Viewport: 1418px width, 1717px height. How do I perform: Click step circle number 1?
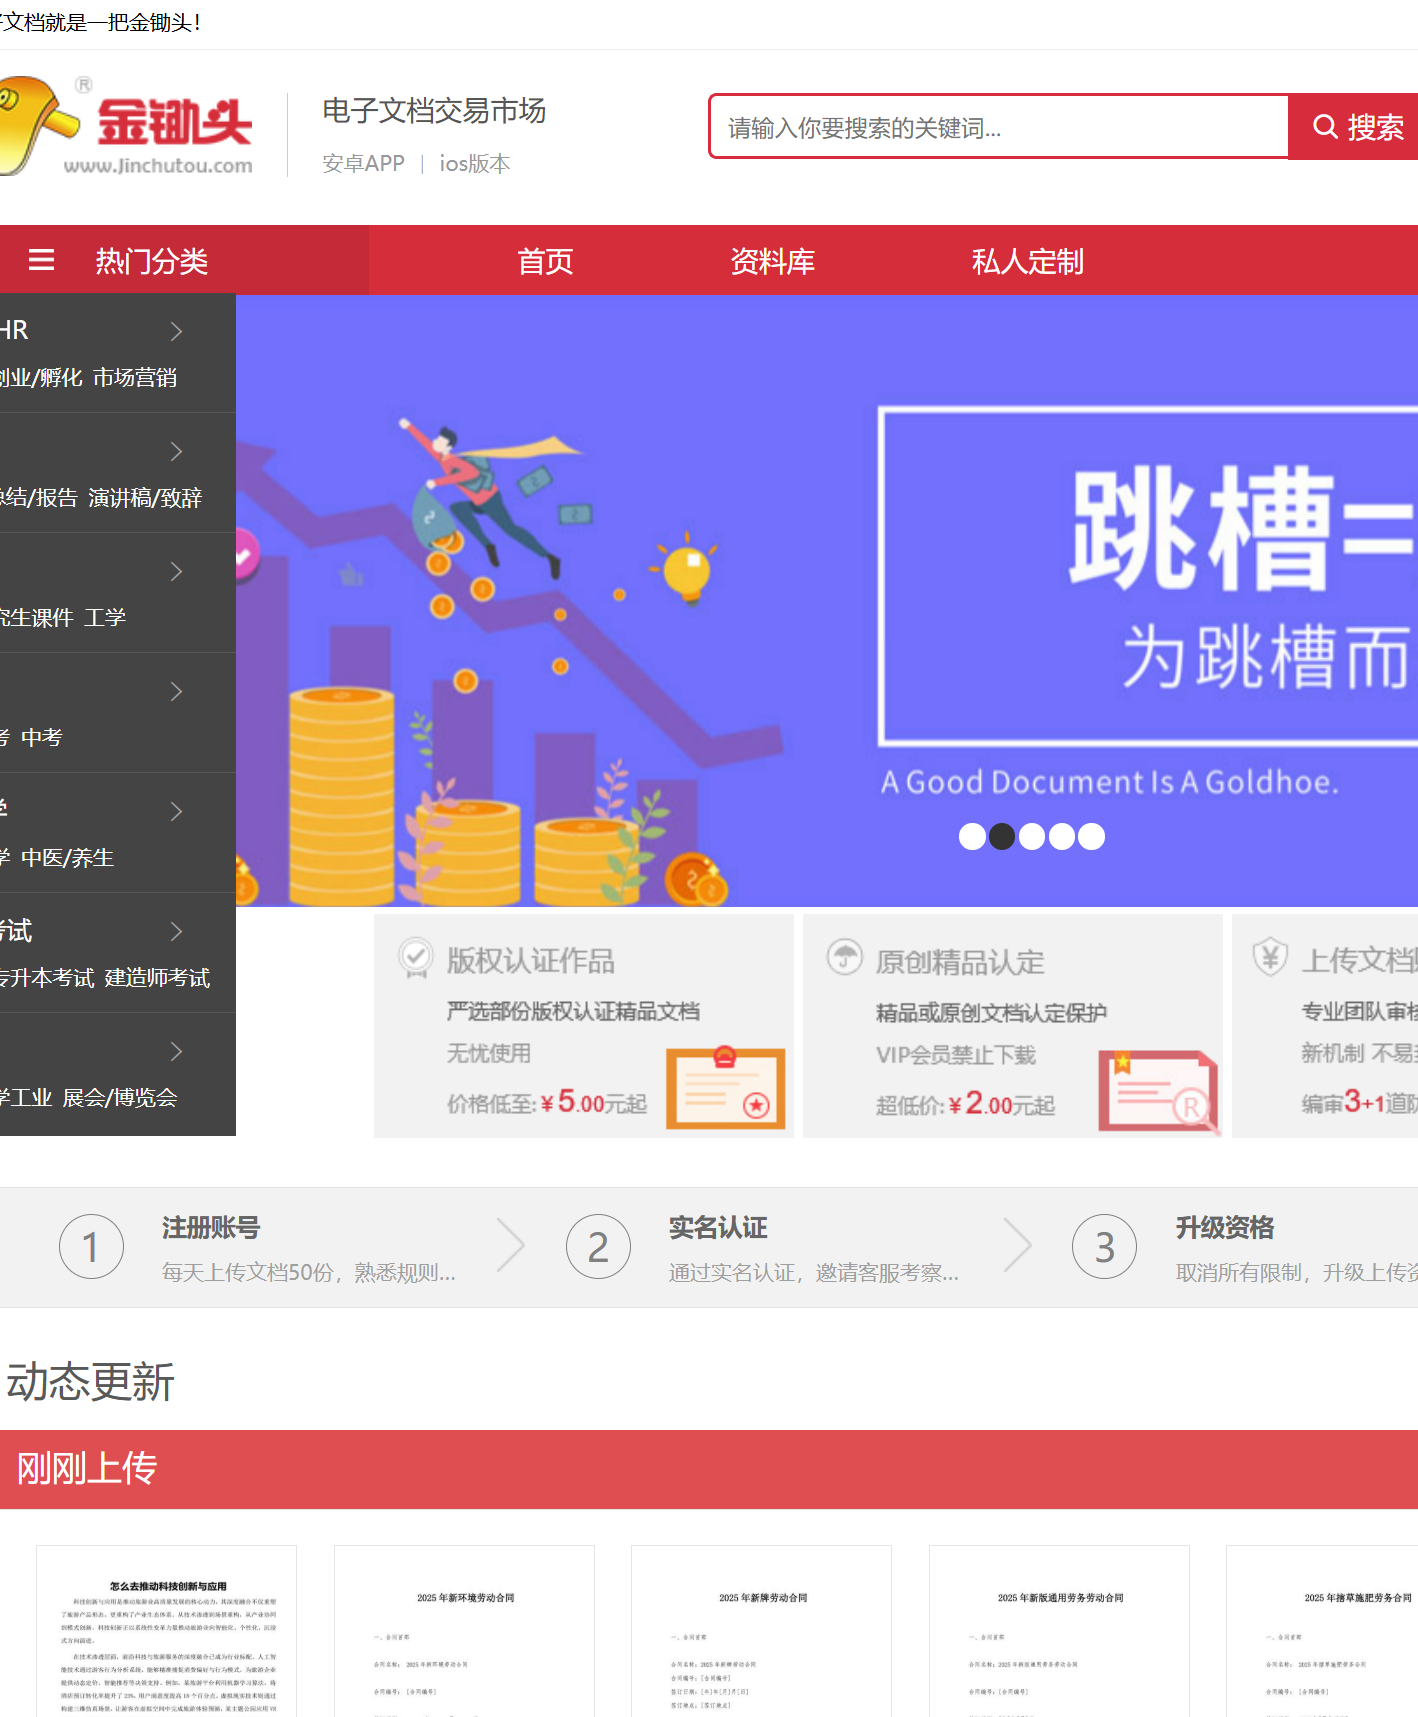click(91, 1247)
